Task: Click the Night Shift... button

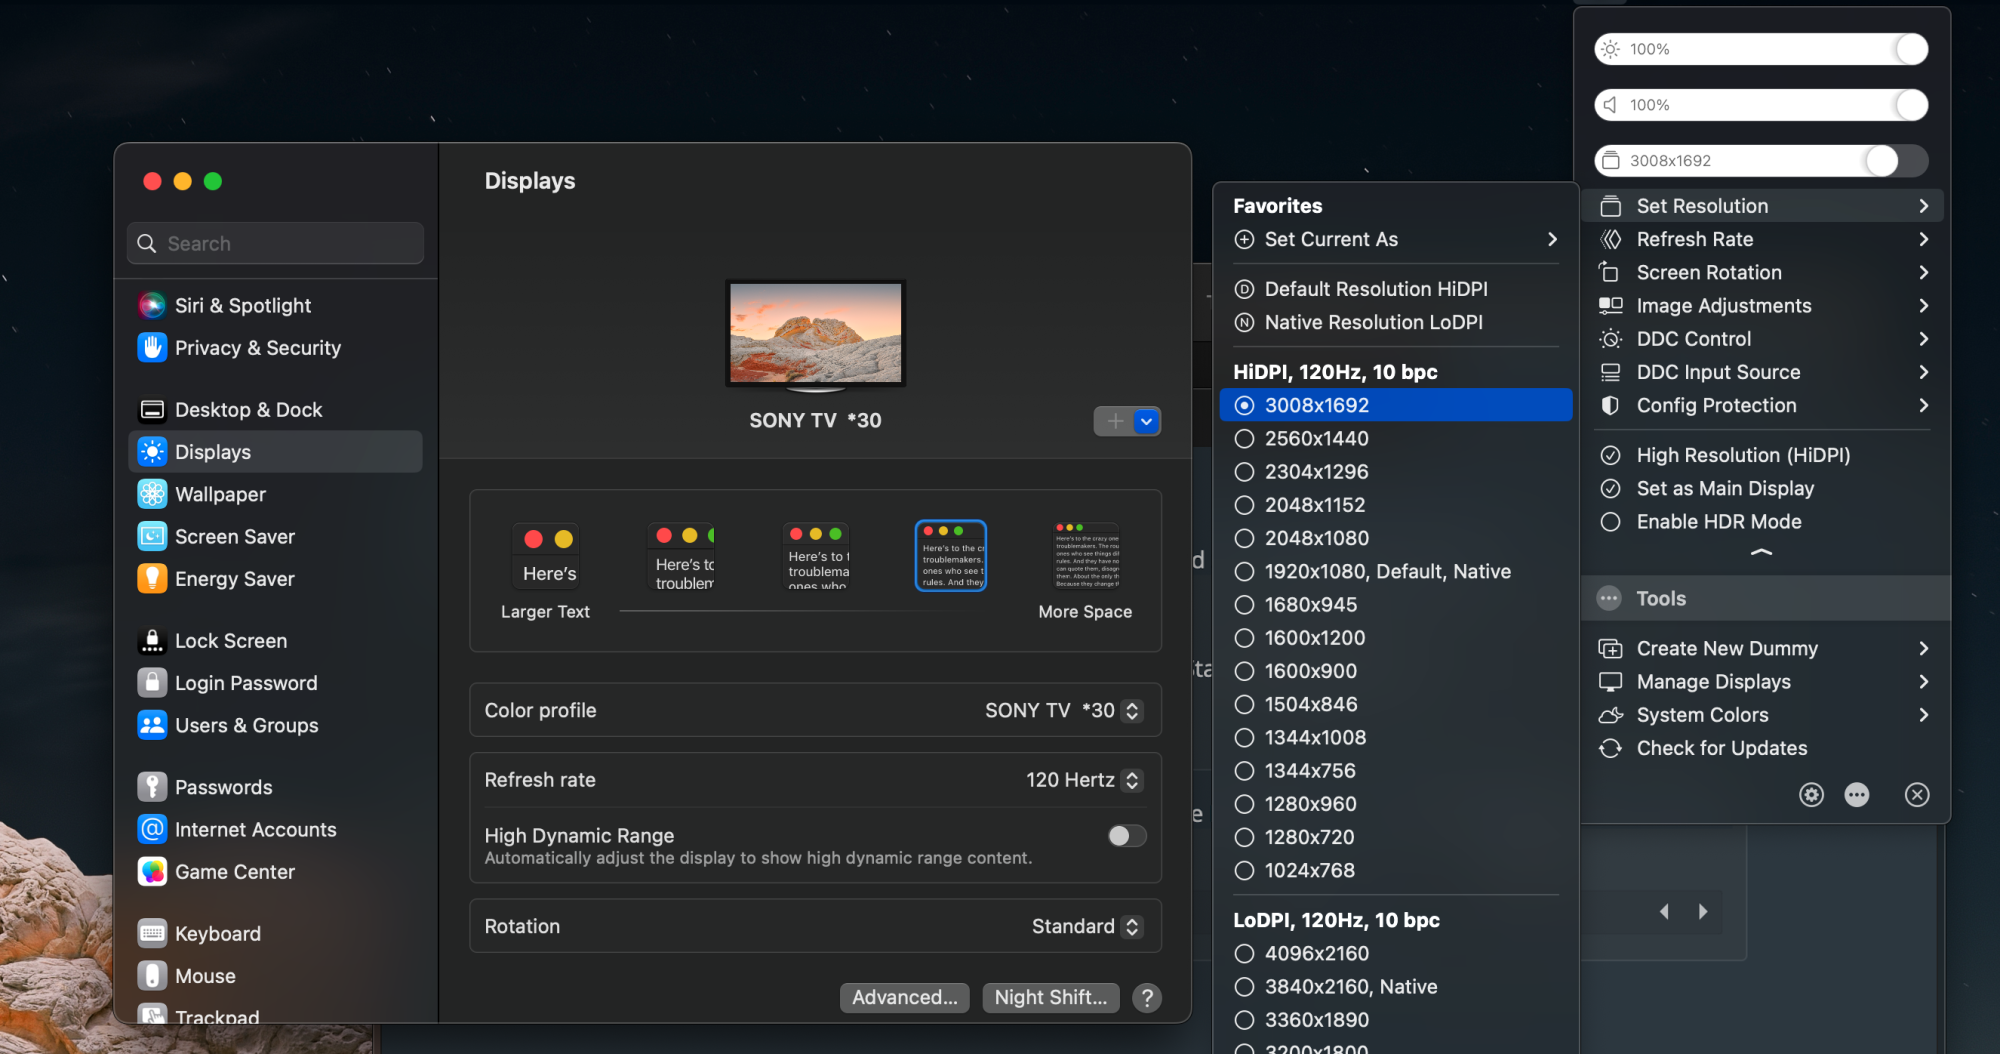Action: point(1051,997)
